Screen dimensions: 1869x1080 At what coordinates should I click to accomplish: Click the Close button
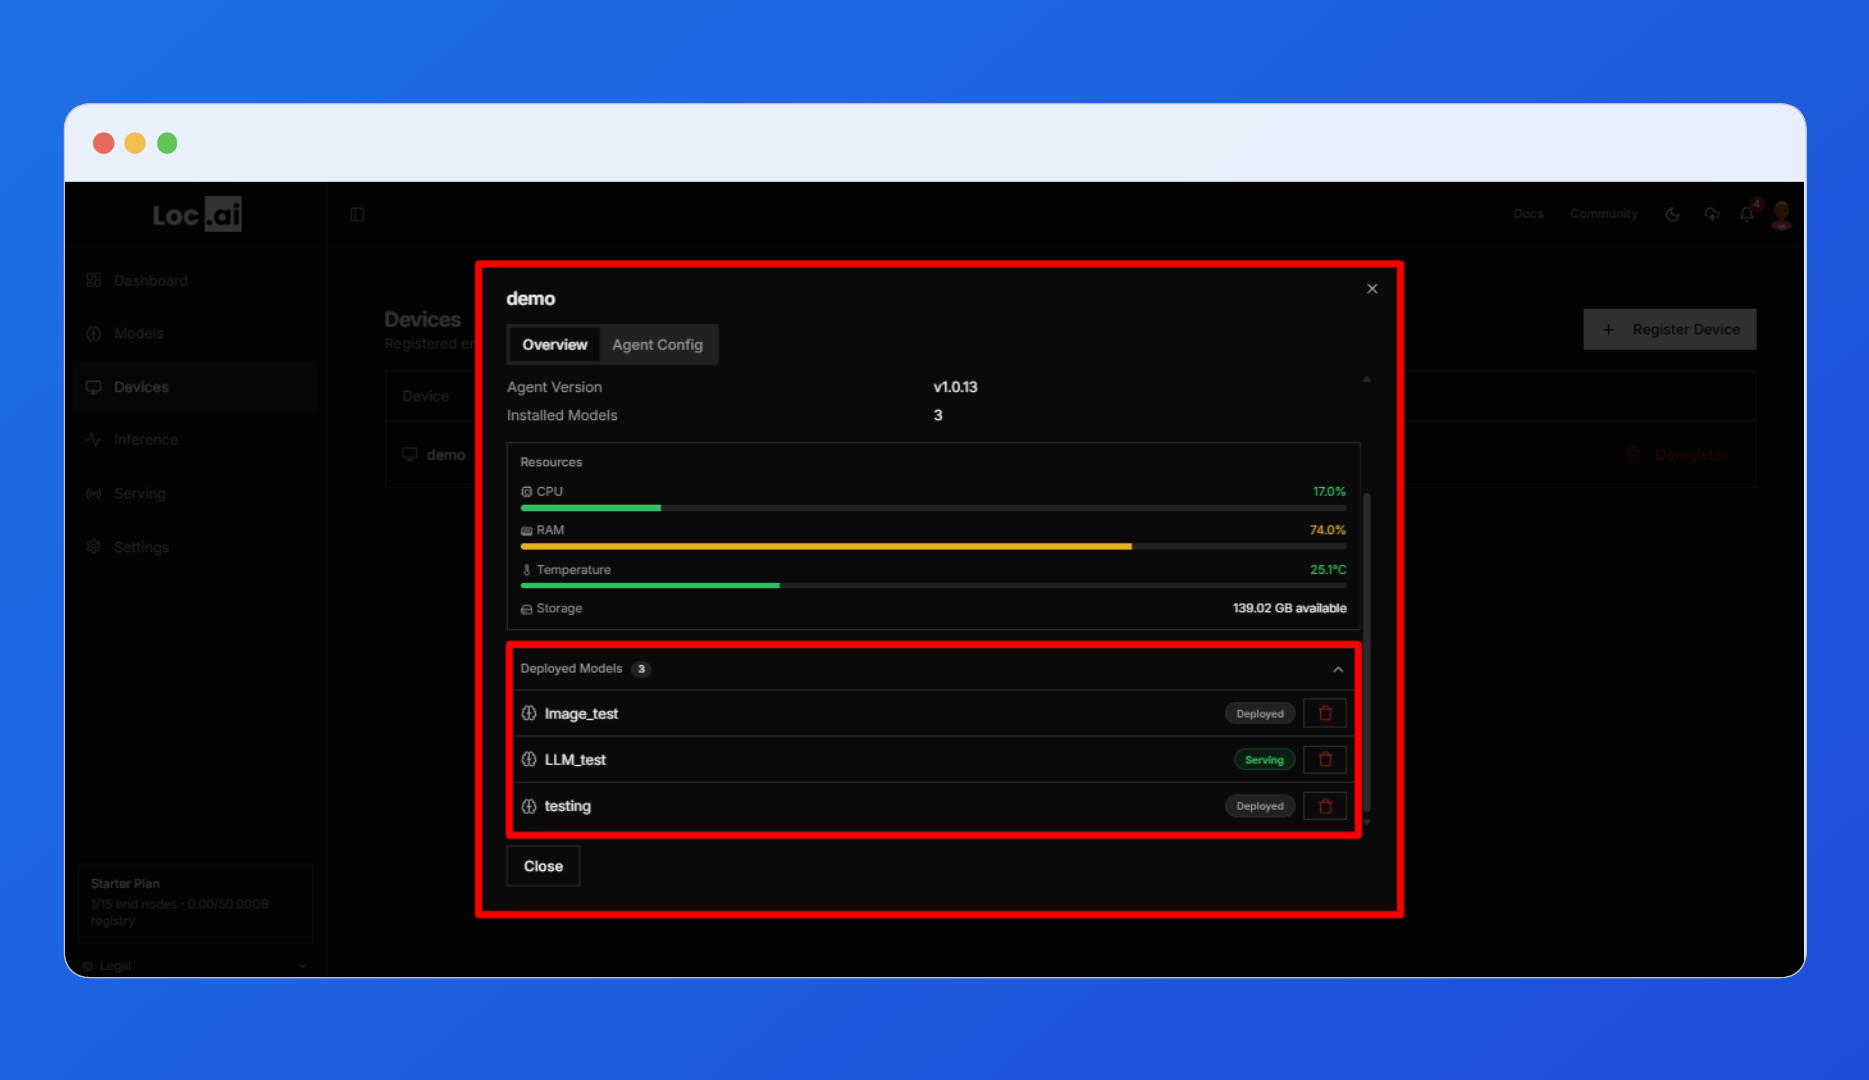pyautogui.click(x=543, y=866)
